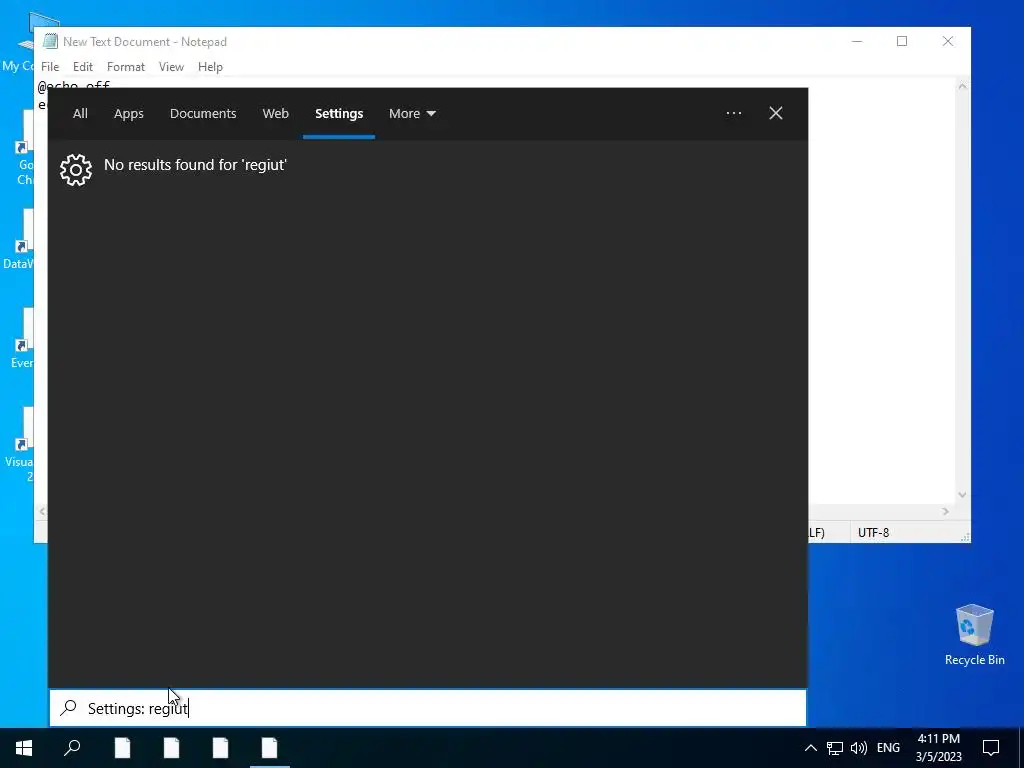Minimize the Notepad window
The image size is (1024, 768).
point(857,41)
